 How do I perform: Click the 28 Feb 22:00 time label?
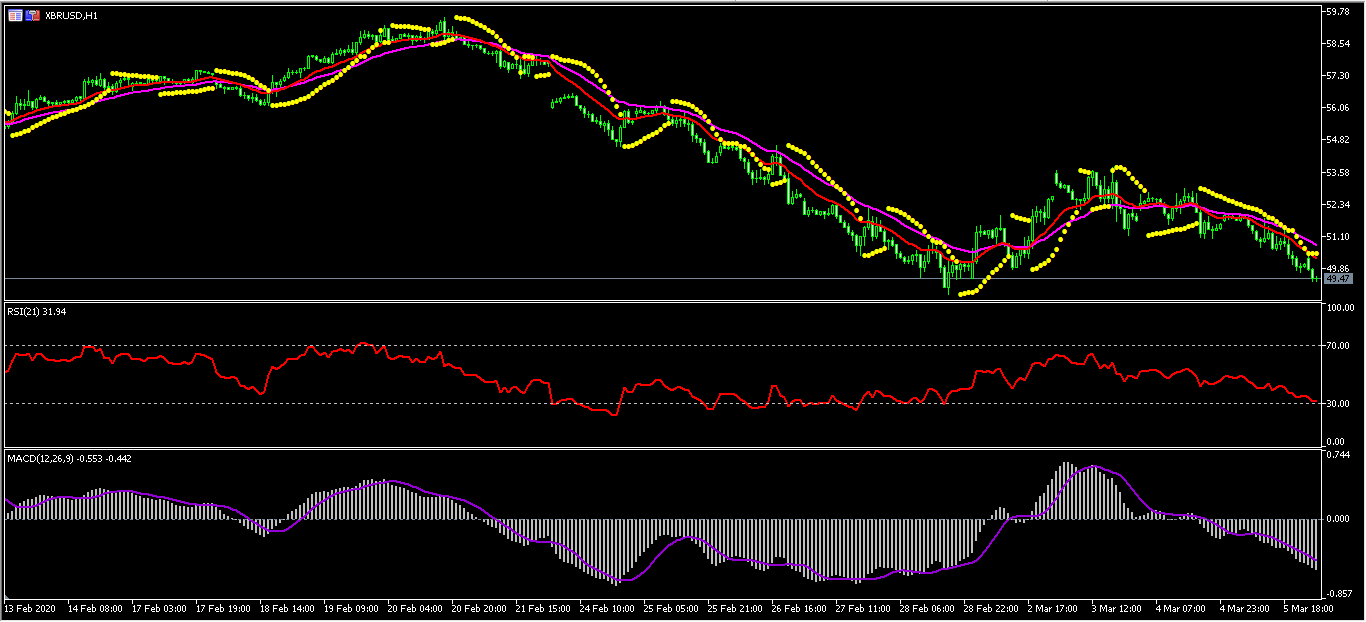991,608
